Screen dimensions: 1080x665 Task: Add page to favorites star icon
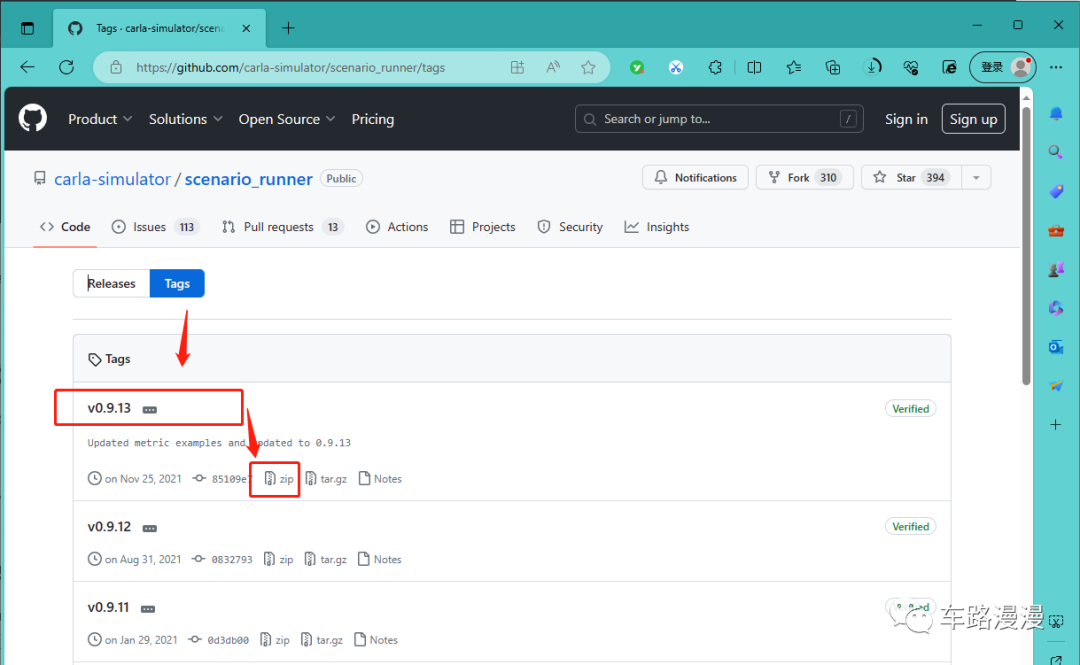[588, 68]
